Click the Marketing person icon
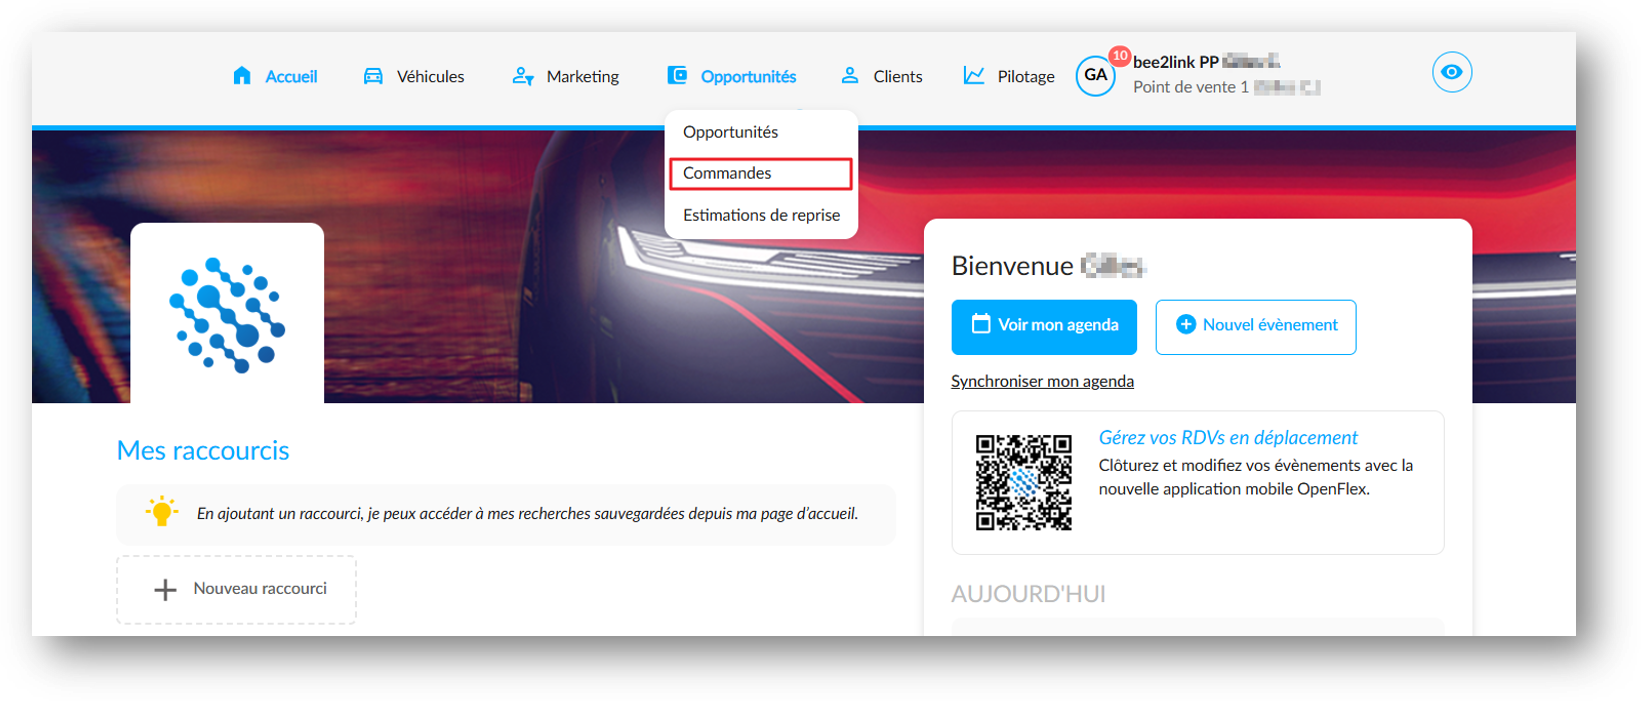This screenshot has width=1641, height=701. pos(523,76)
